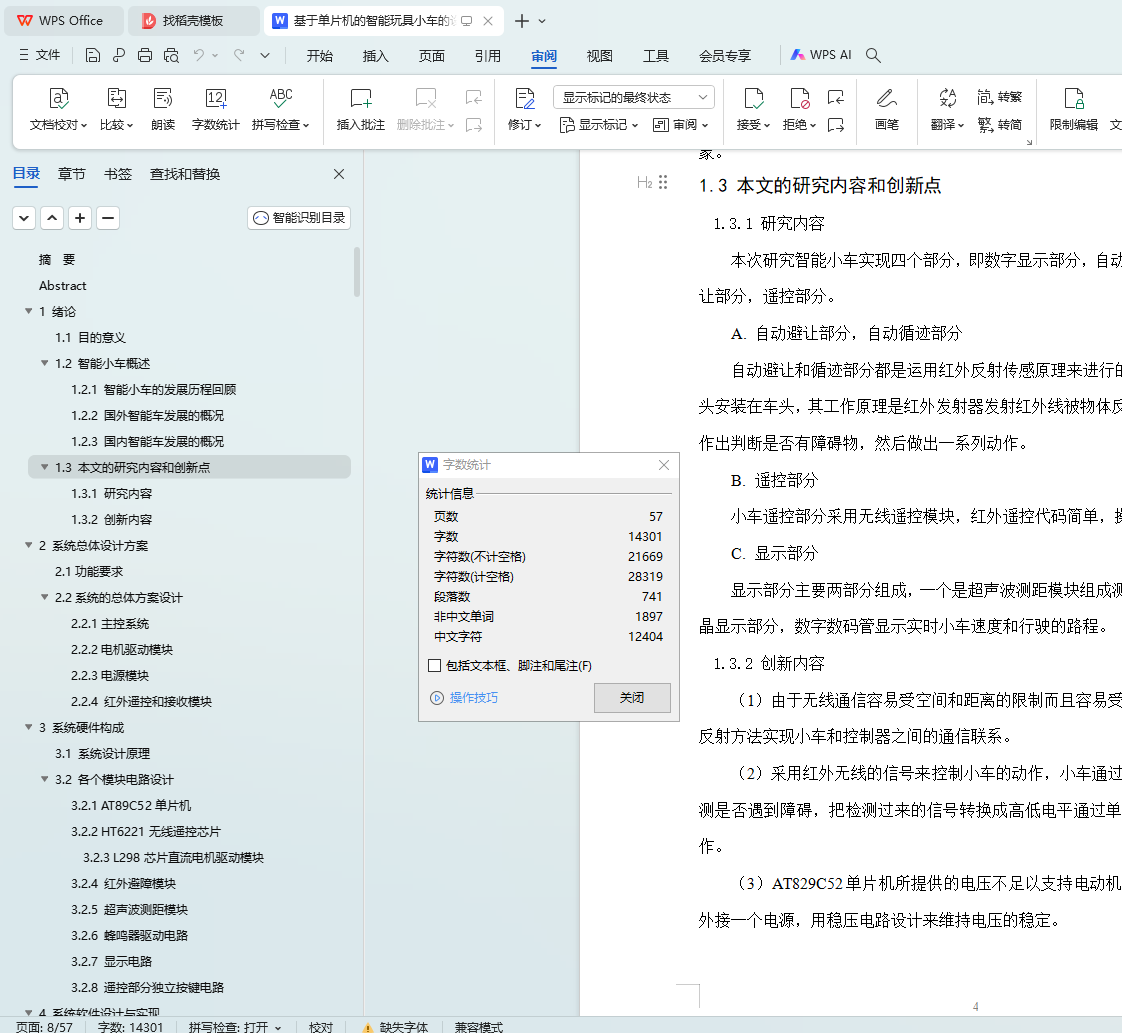The image size is (1122, 1033).
Task: Open the 查找和替换 navigation tab
Action: (x=185, y=174)
